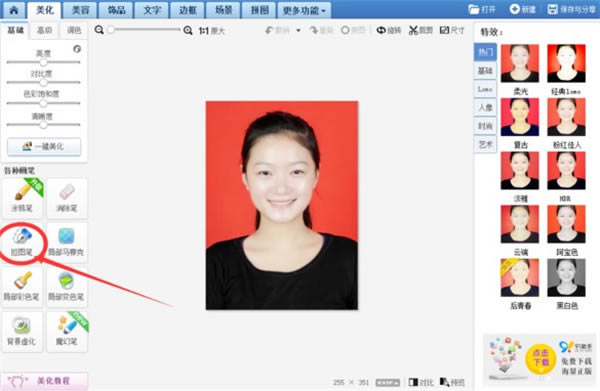Viewport: 600px width, 391px height.
Task: Click the 重做 redo arrow
Action: coord(321,30)
